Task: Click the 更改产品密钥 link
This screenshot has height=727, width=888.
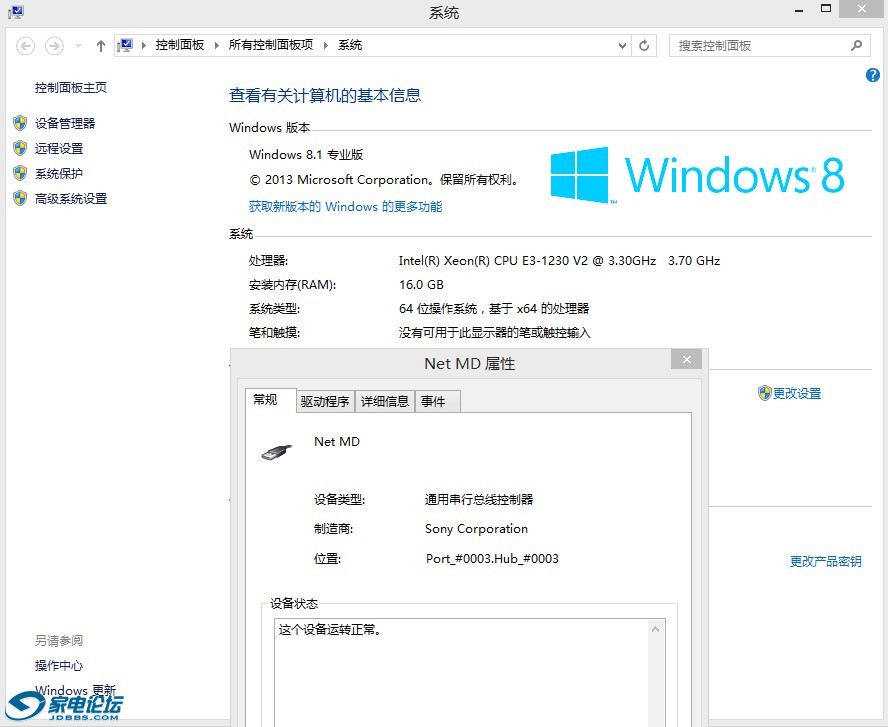Action: [x=826, y=562]
